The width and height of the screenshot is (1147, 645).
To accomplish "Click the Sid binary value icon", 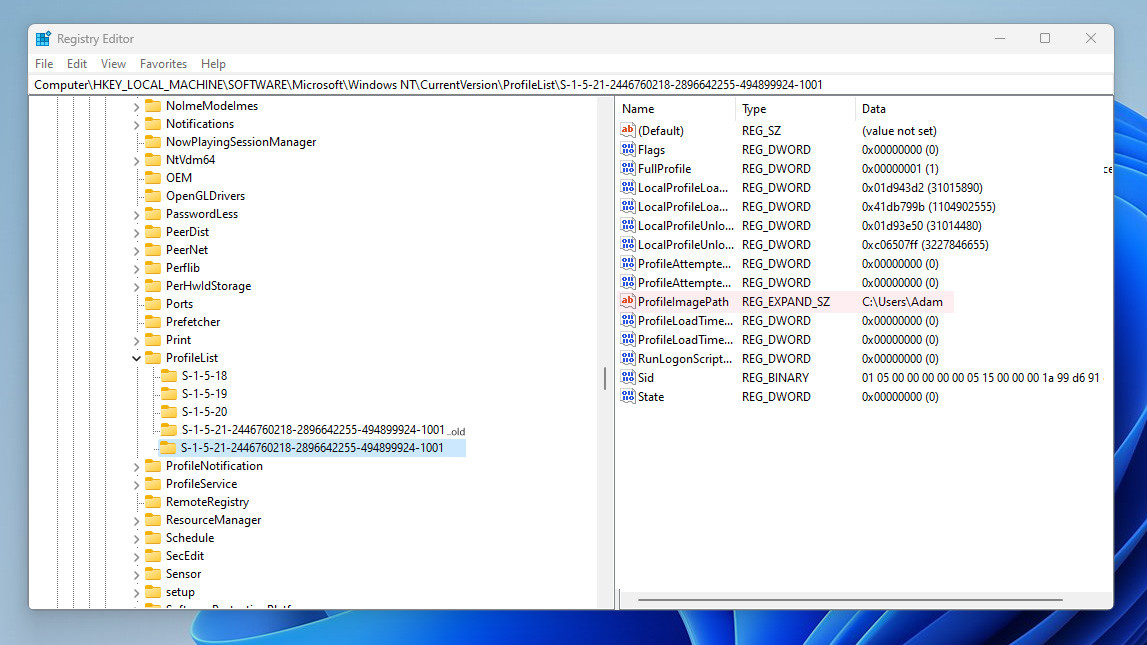I will [628, 377].
